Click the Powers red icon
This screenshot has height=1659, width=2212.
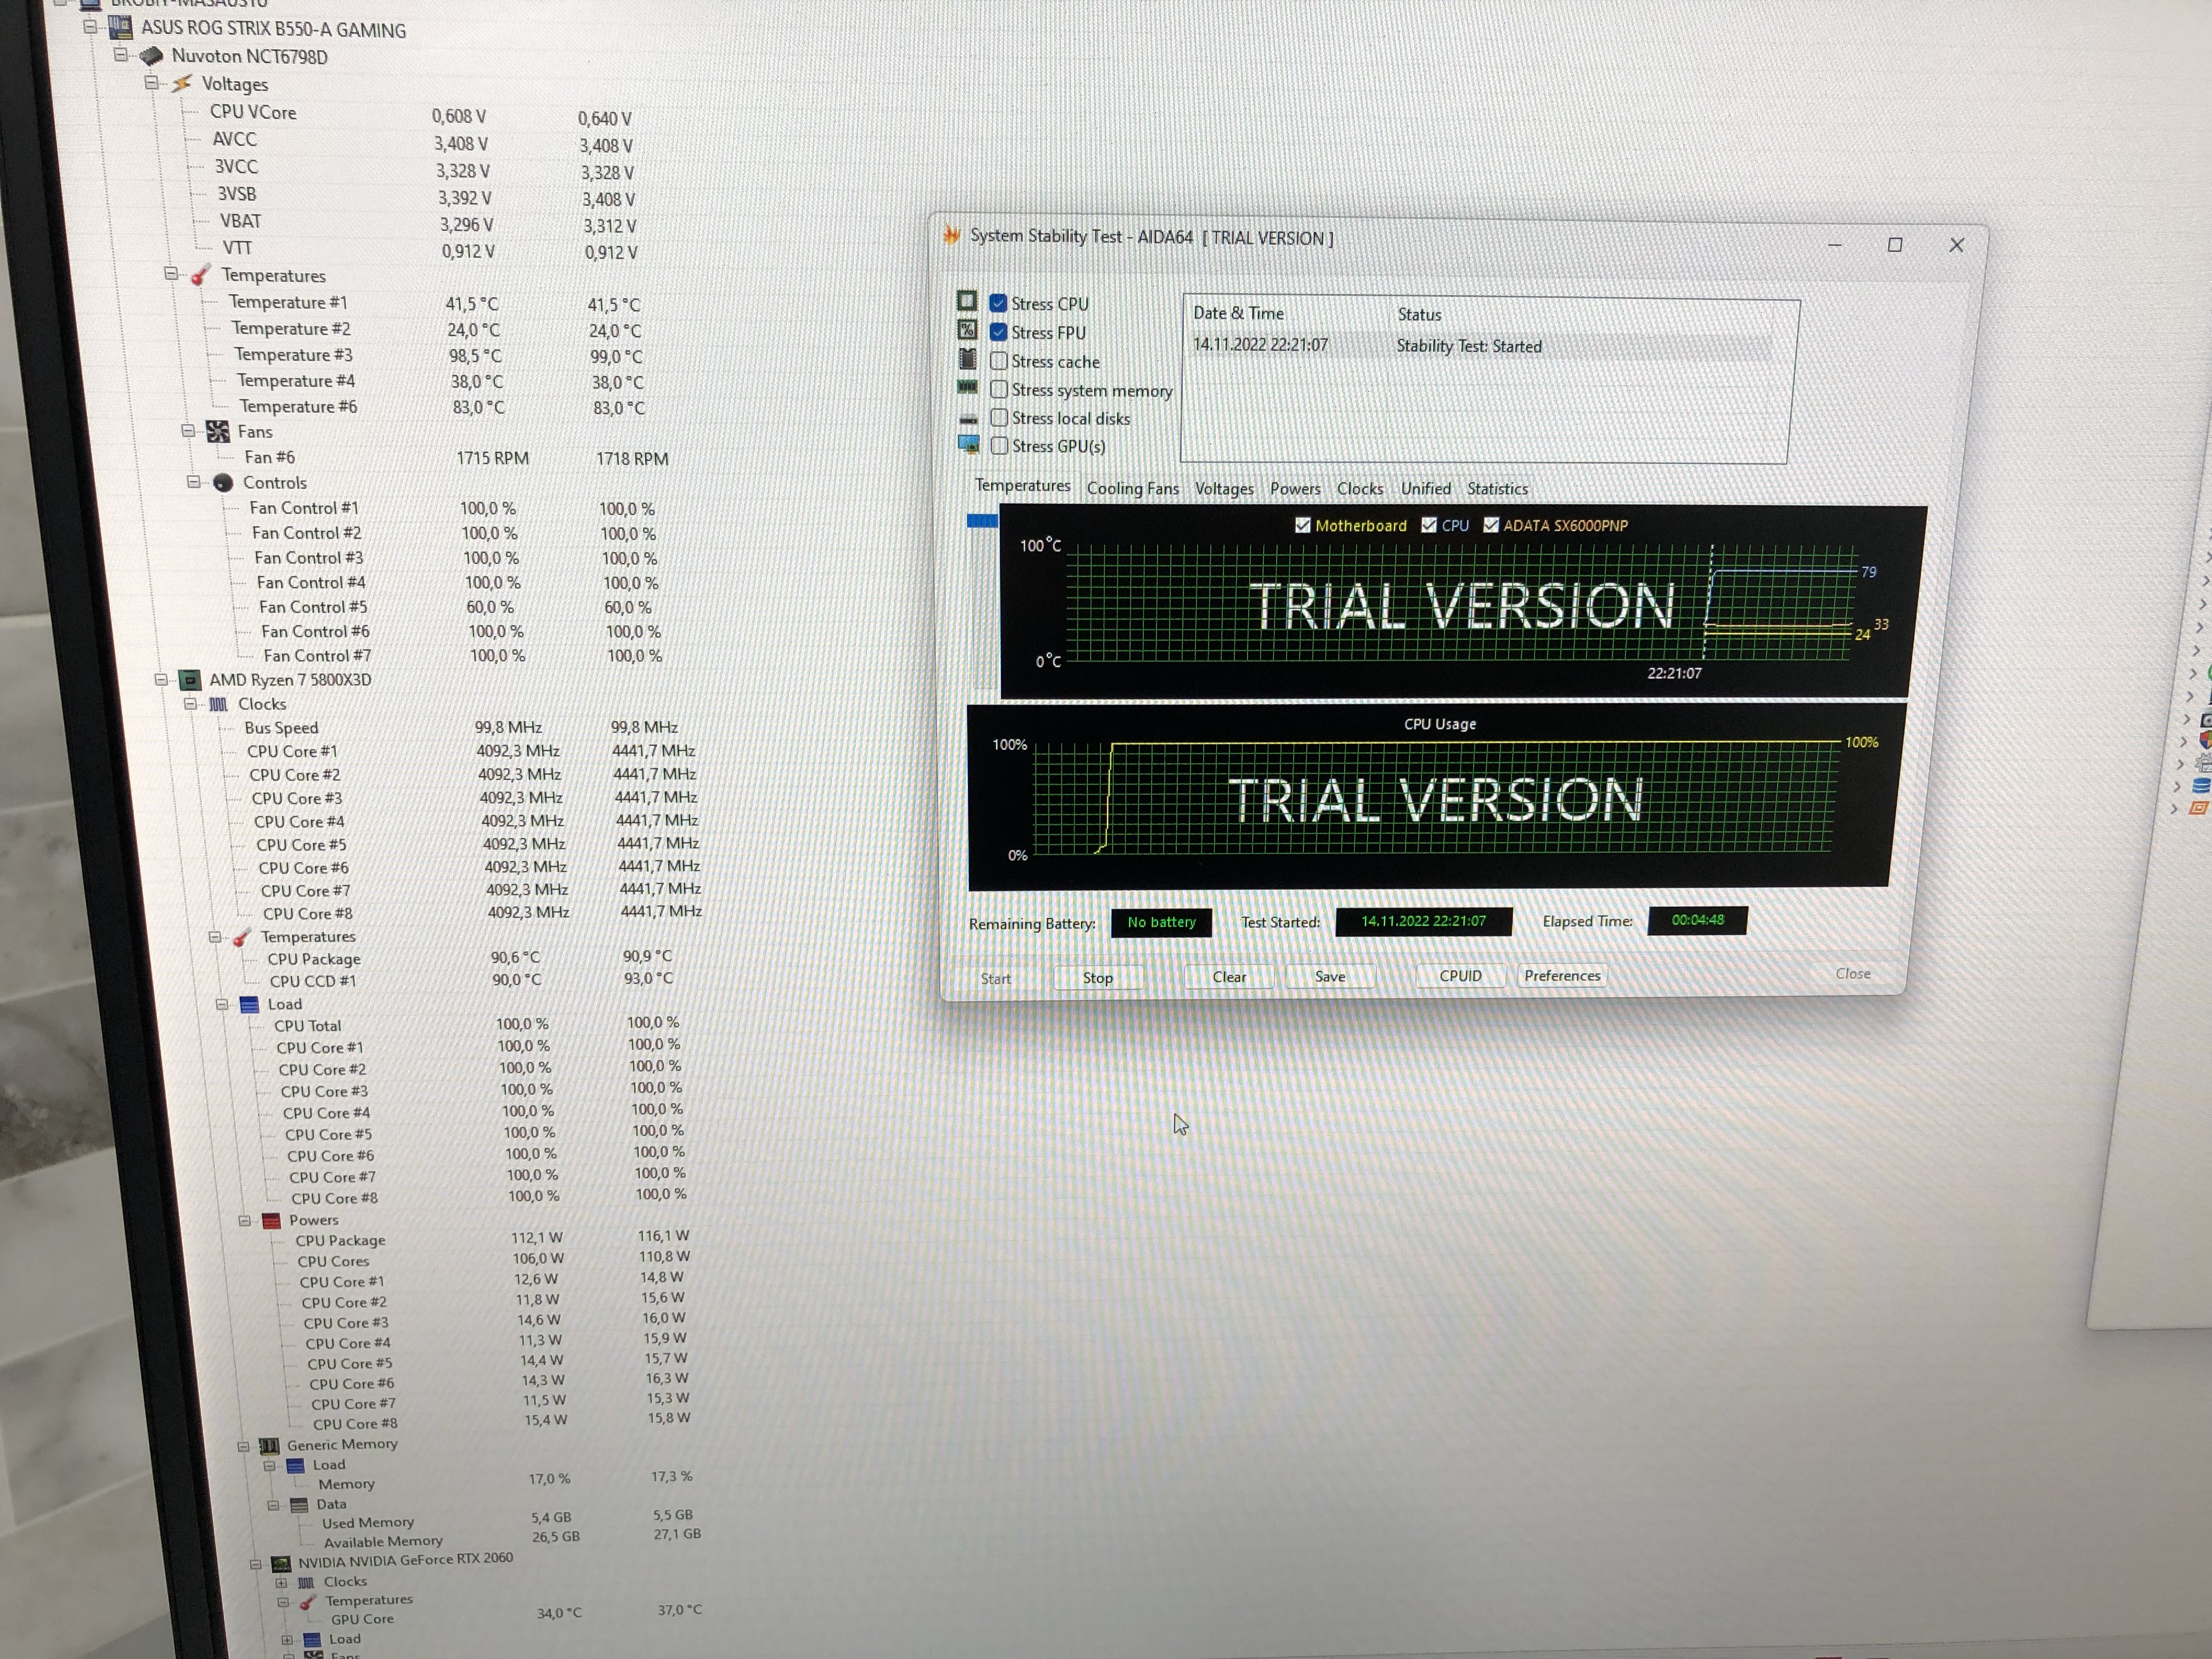pos(271,1220)
